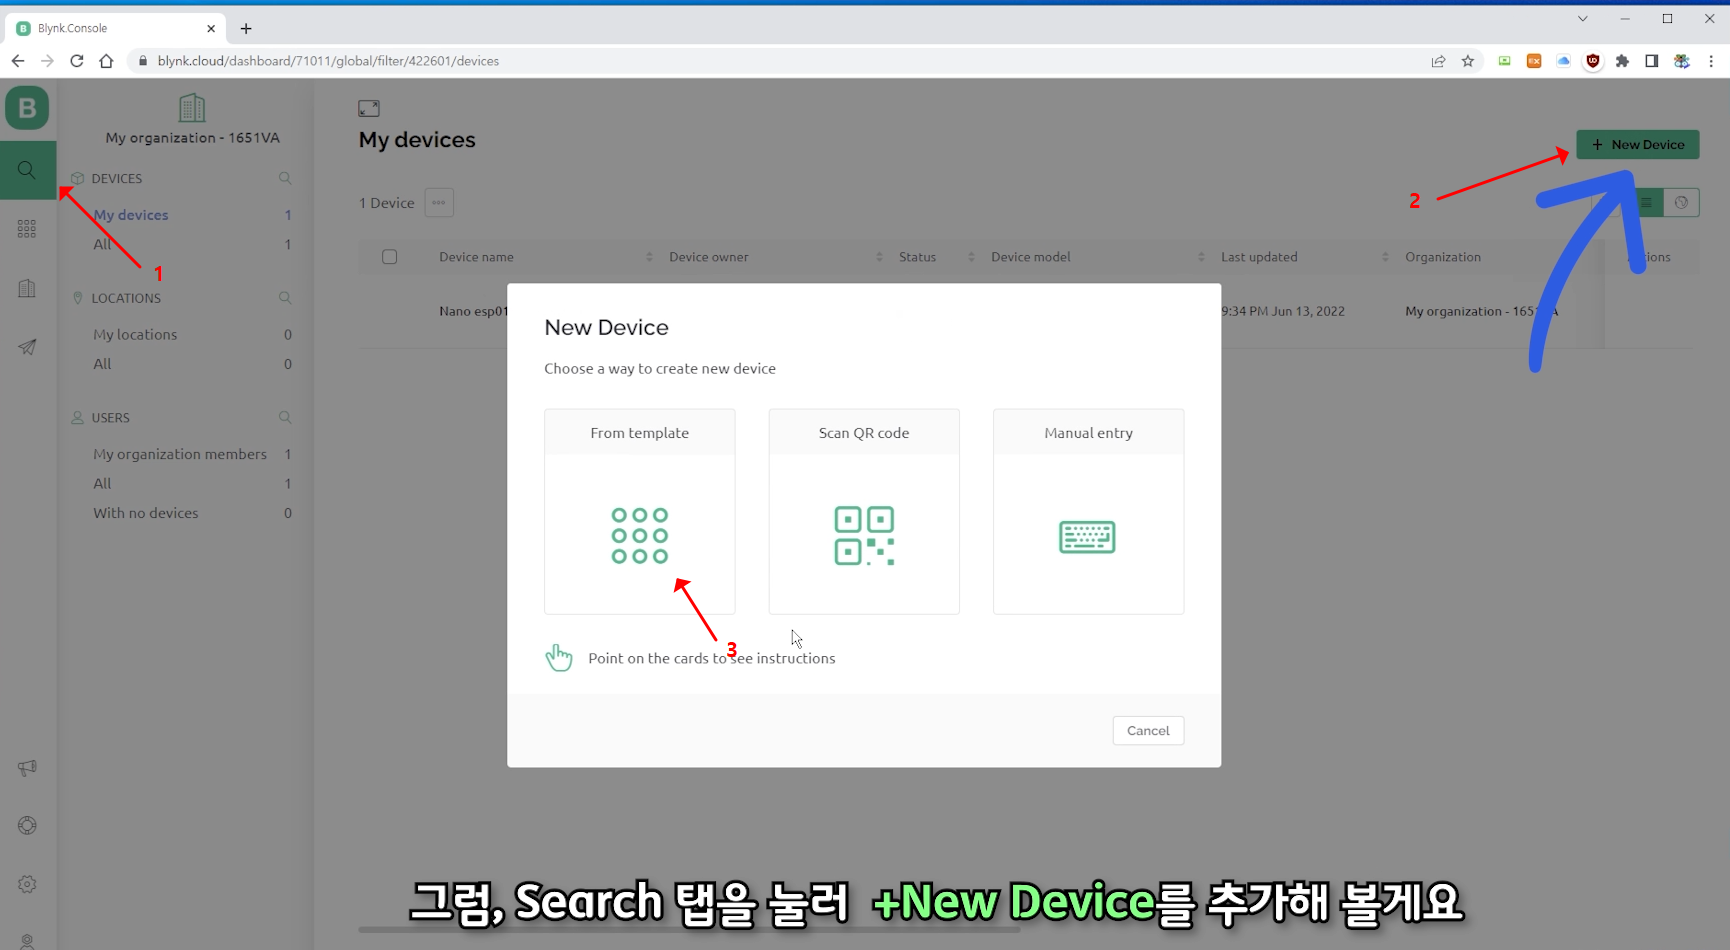Screen dimensions: 1730x950
Task: Open browser side panel icon
Action: (1652, 61)
